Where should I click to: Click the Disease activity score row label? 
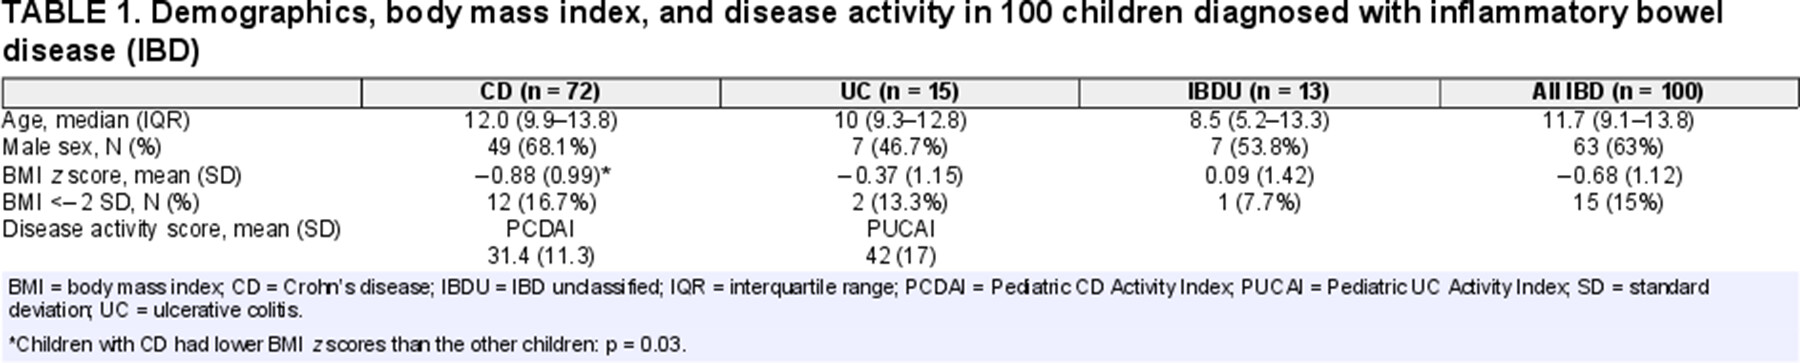click(x=171, y=229)
